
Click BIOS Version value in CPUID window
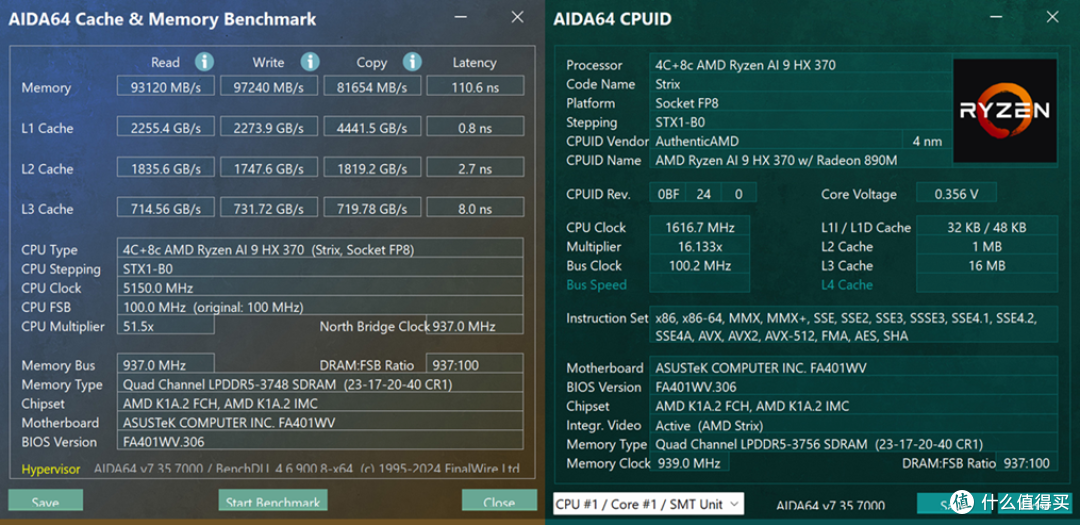click(x=853, y=387)
